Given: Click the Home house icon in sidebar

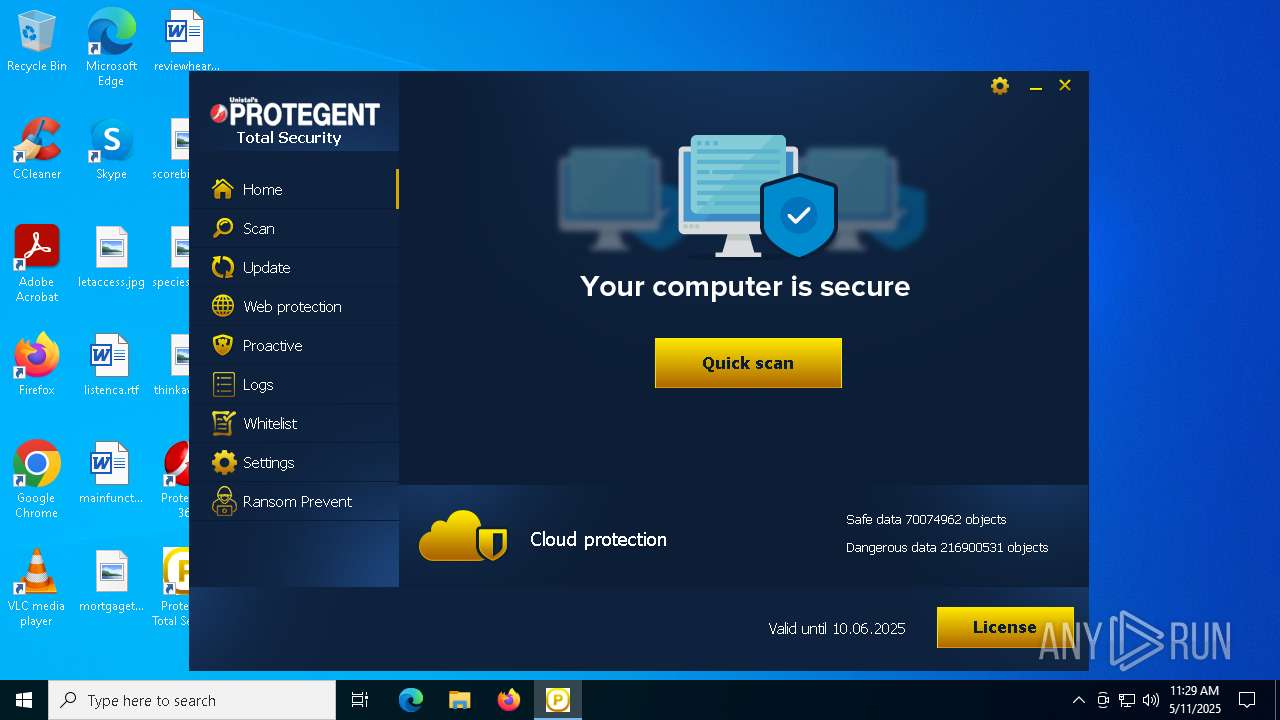Looking at the screenshot, I should click(x=223, y=189).
